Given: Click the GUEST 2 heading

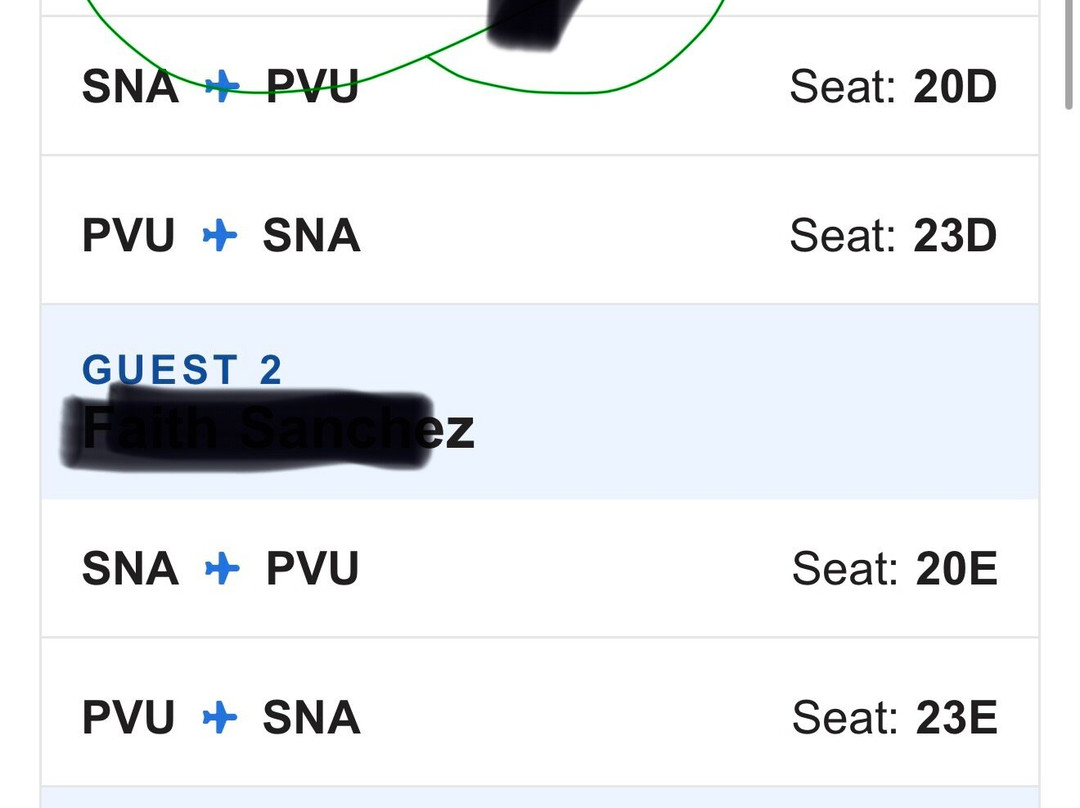Looking at the screenshot, I should [182, 370].
